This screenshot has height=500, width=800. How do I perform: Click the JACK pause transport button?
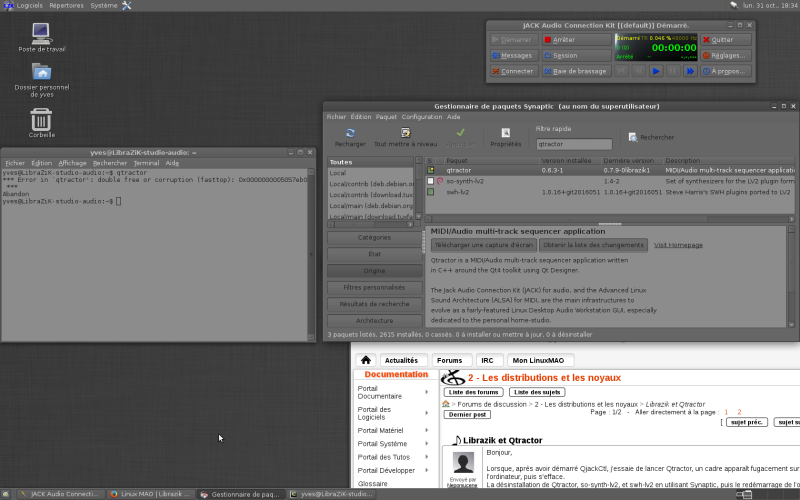click(x=673, y=71)
